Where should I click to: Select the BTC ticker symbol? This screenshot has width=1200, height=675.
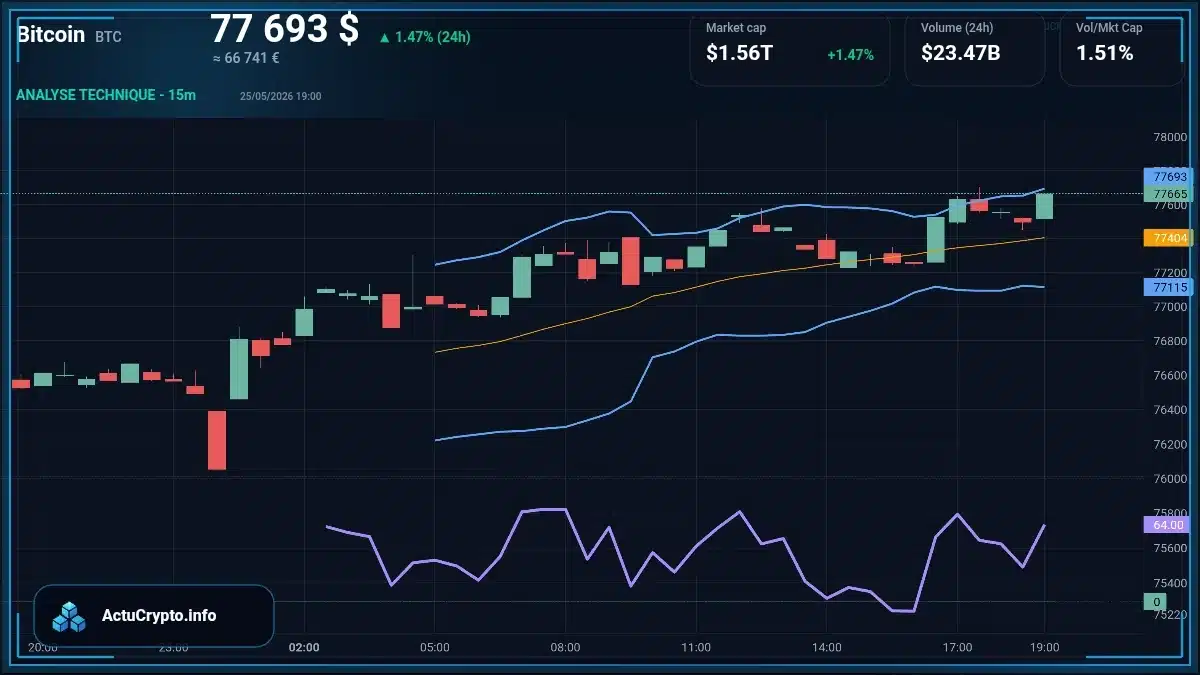click(108, 37)
